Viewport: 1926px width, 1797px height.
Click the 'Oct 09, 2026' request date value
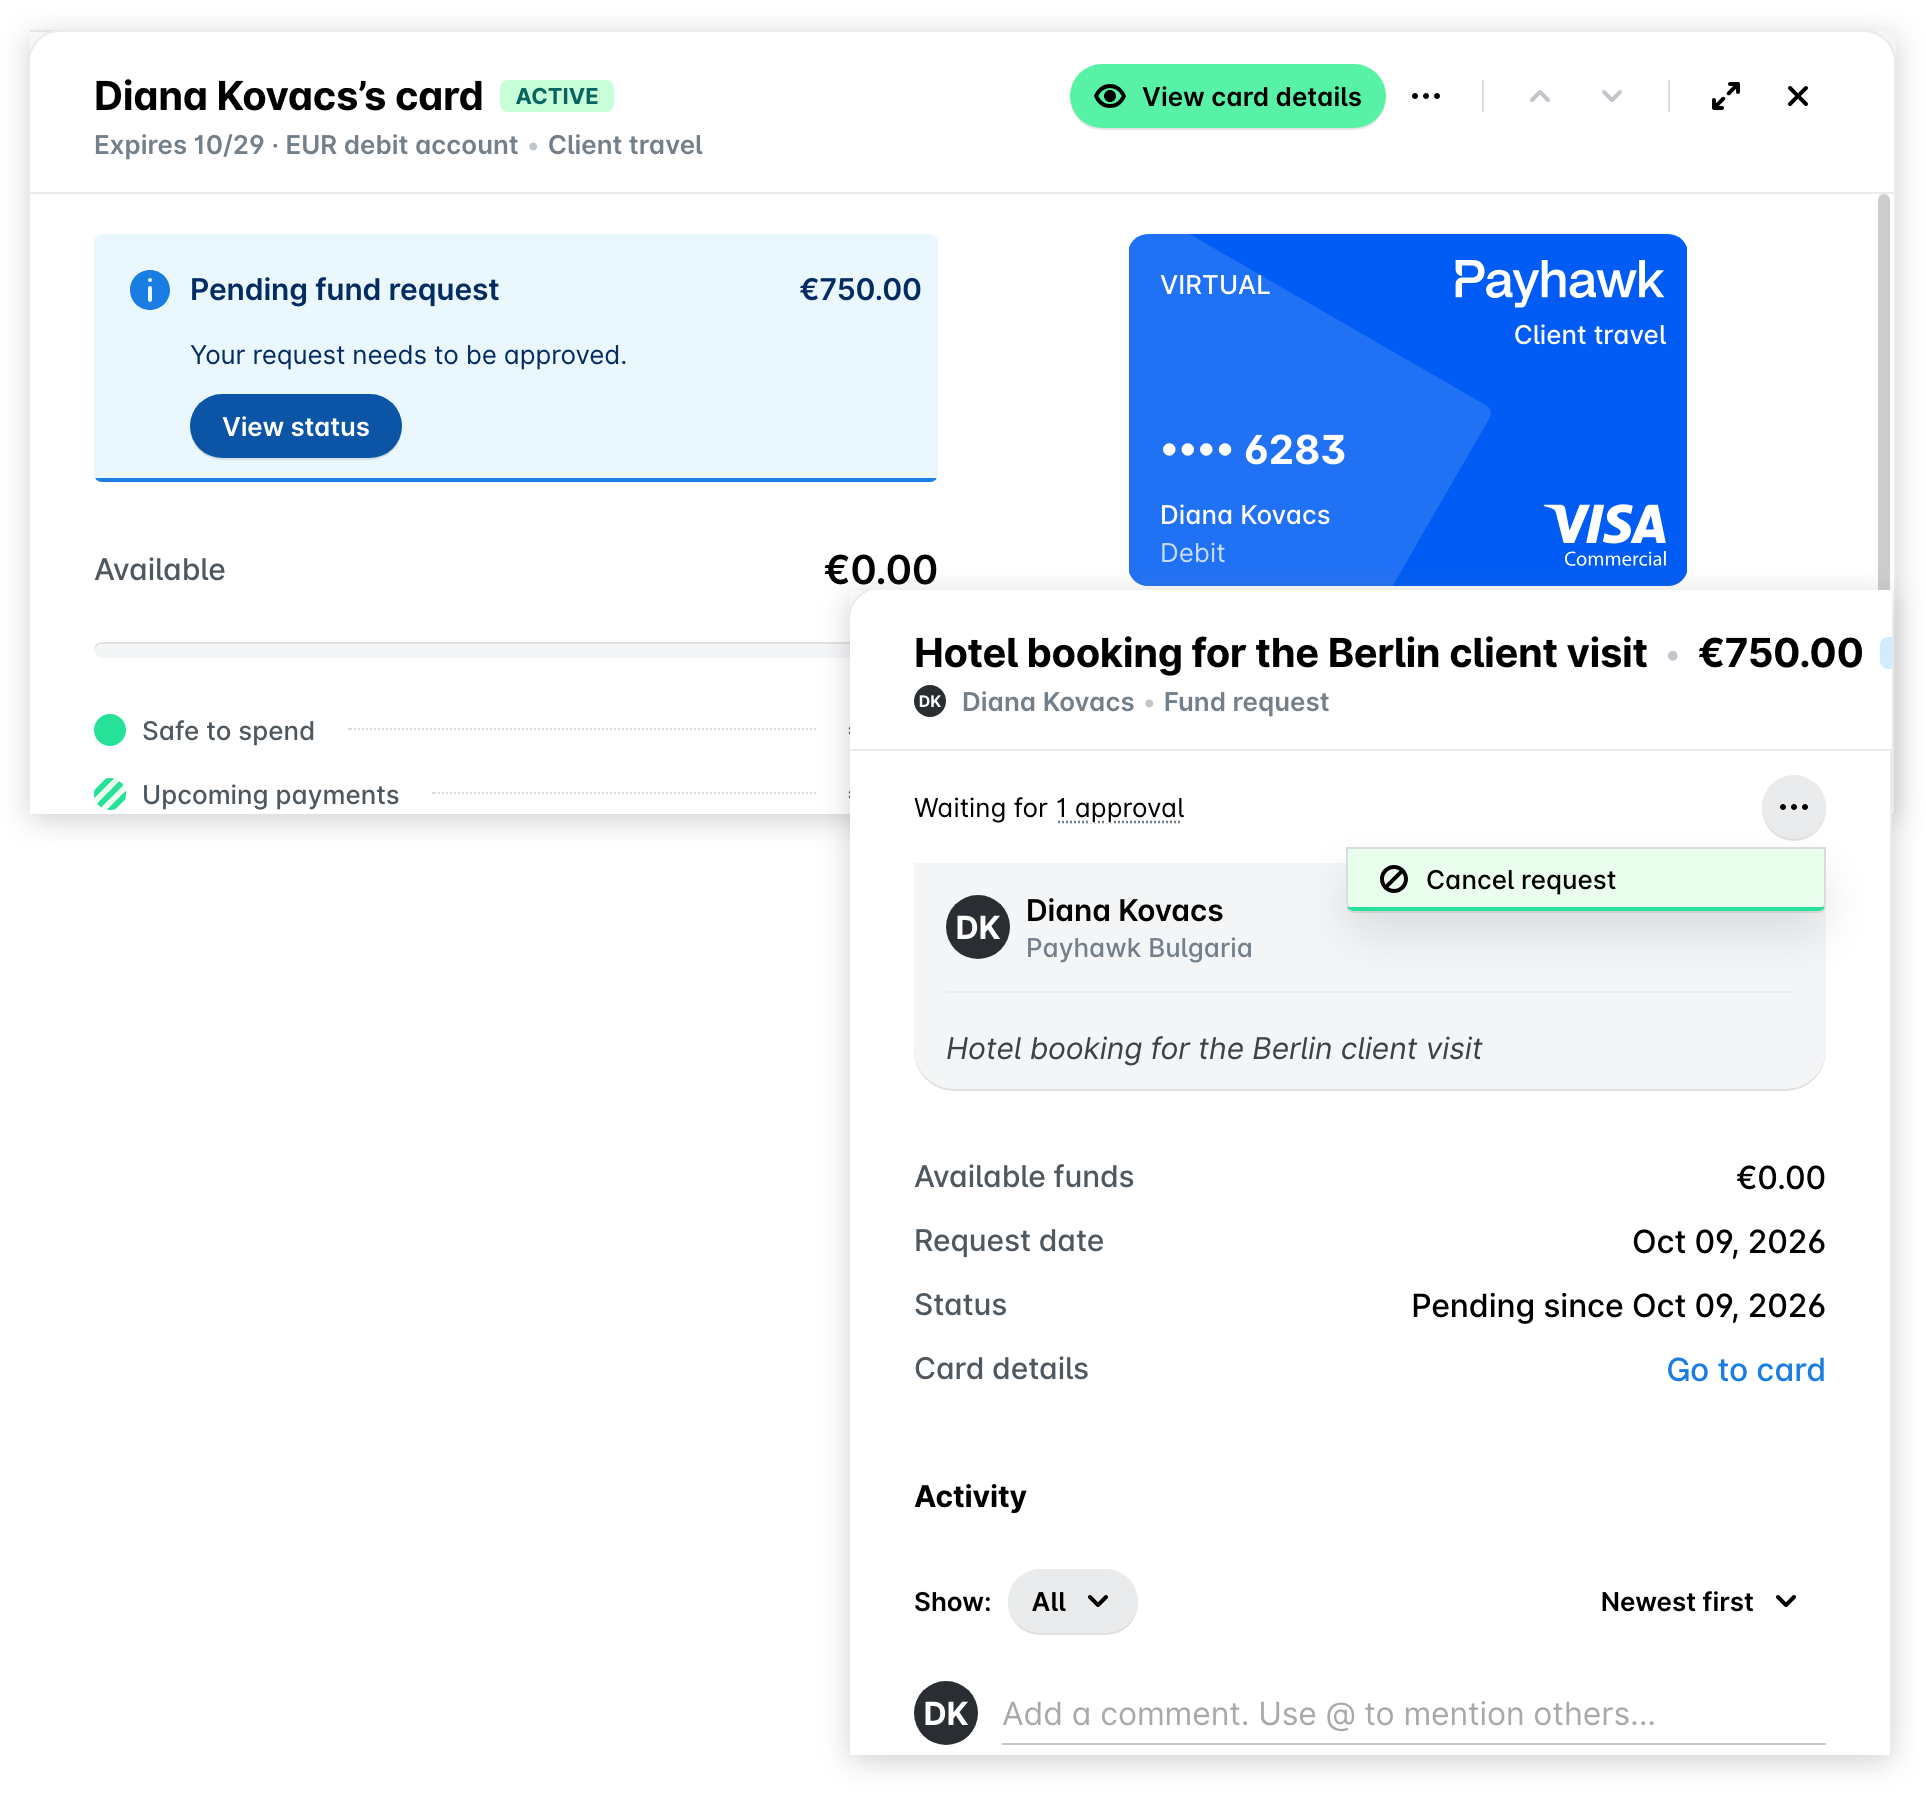1729,1242
